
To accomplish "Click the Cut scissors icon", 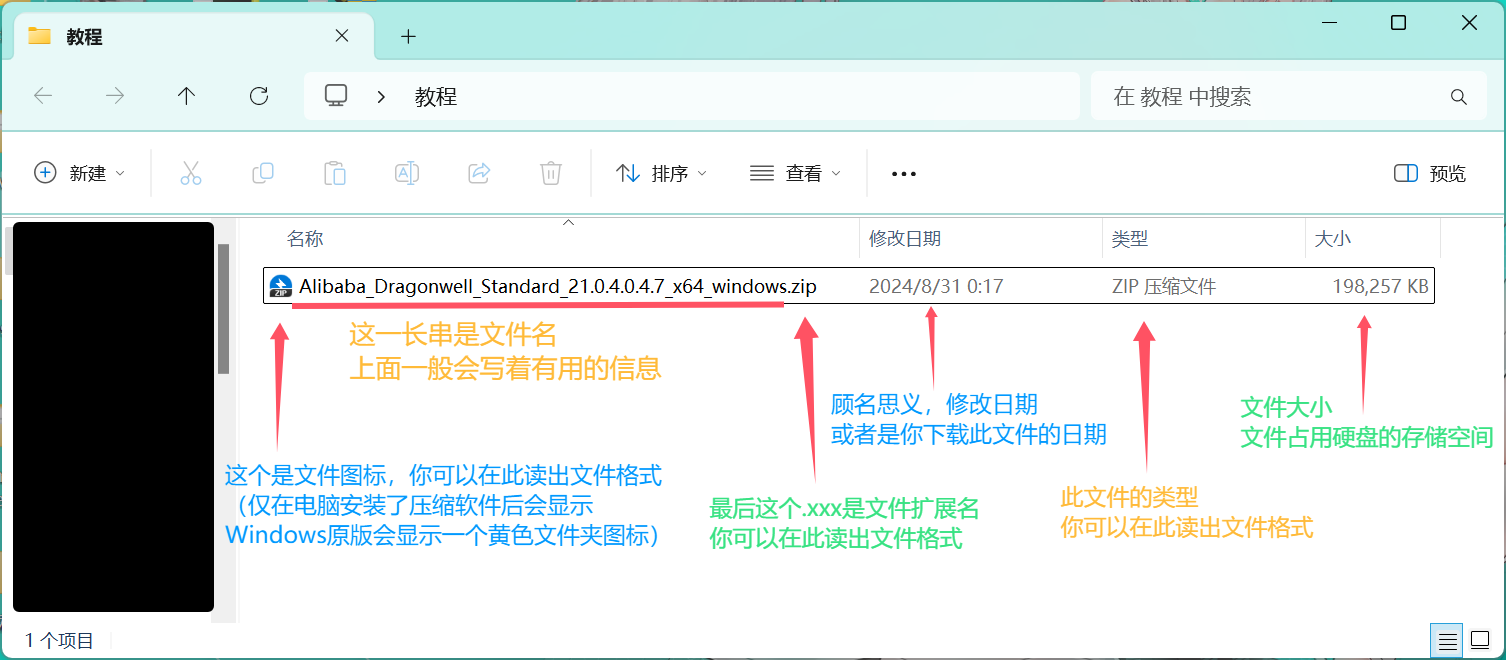I will click(x=191, y=173).
